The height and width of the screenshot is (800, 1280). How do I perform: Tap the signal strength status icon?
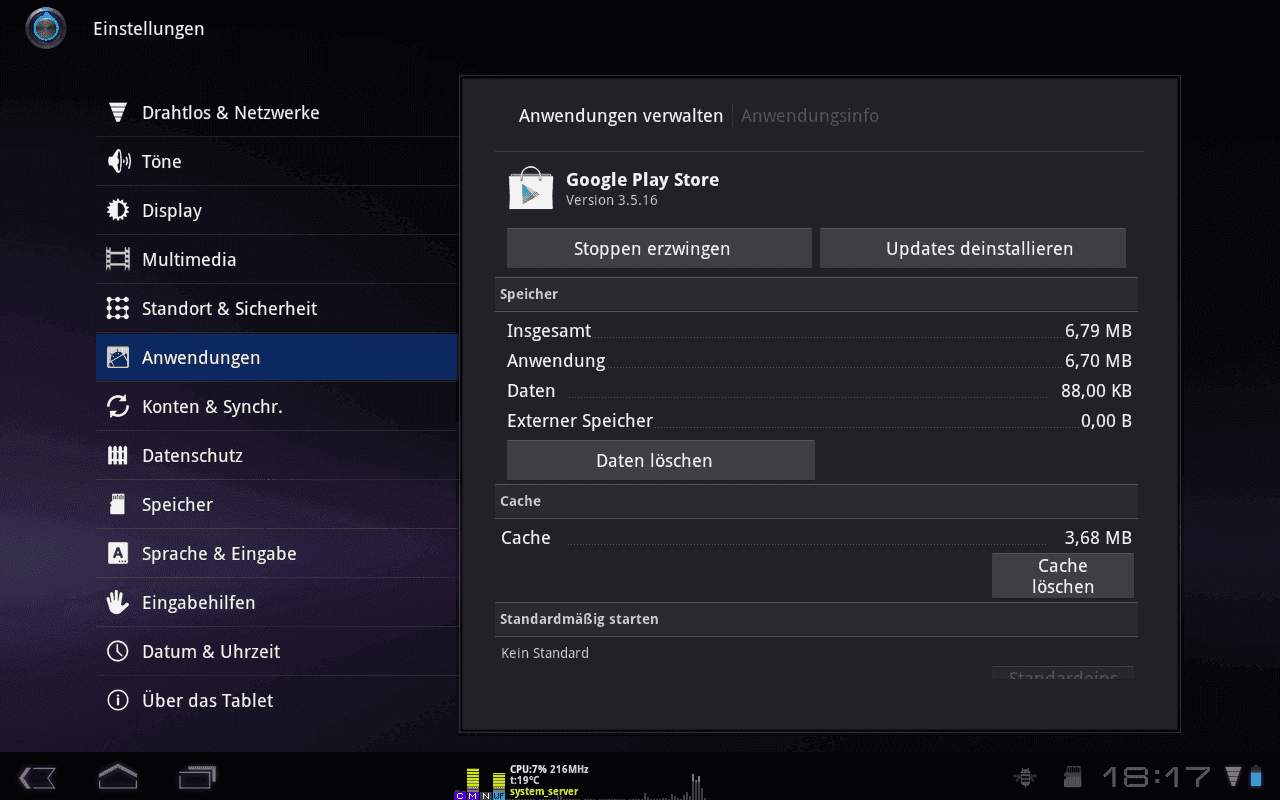(1233, 777)
